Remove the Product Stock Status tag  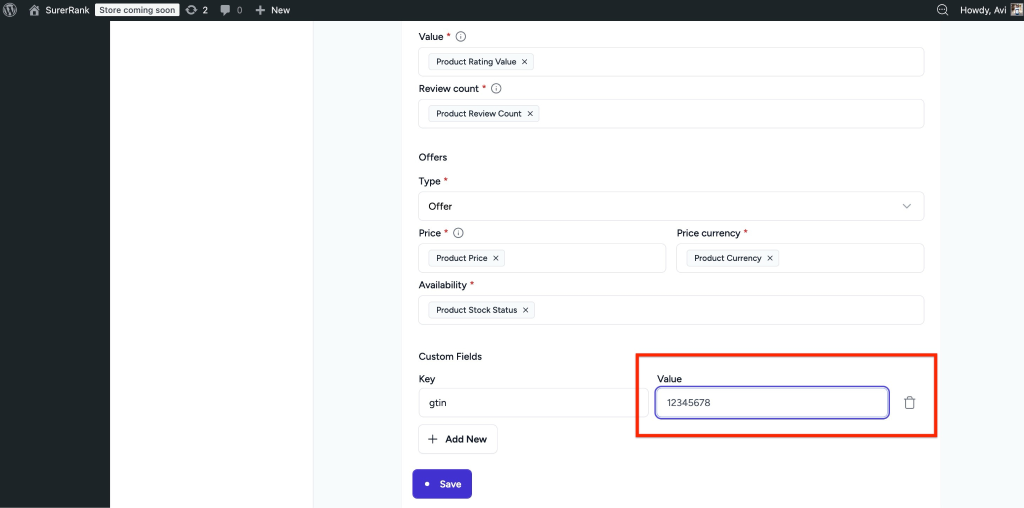pos(526,310)
